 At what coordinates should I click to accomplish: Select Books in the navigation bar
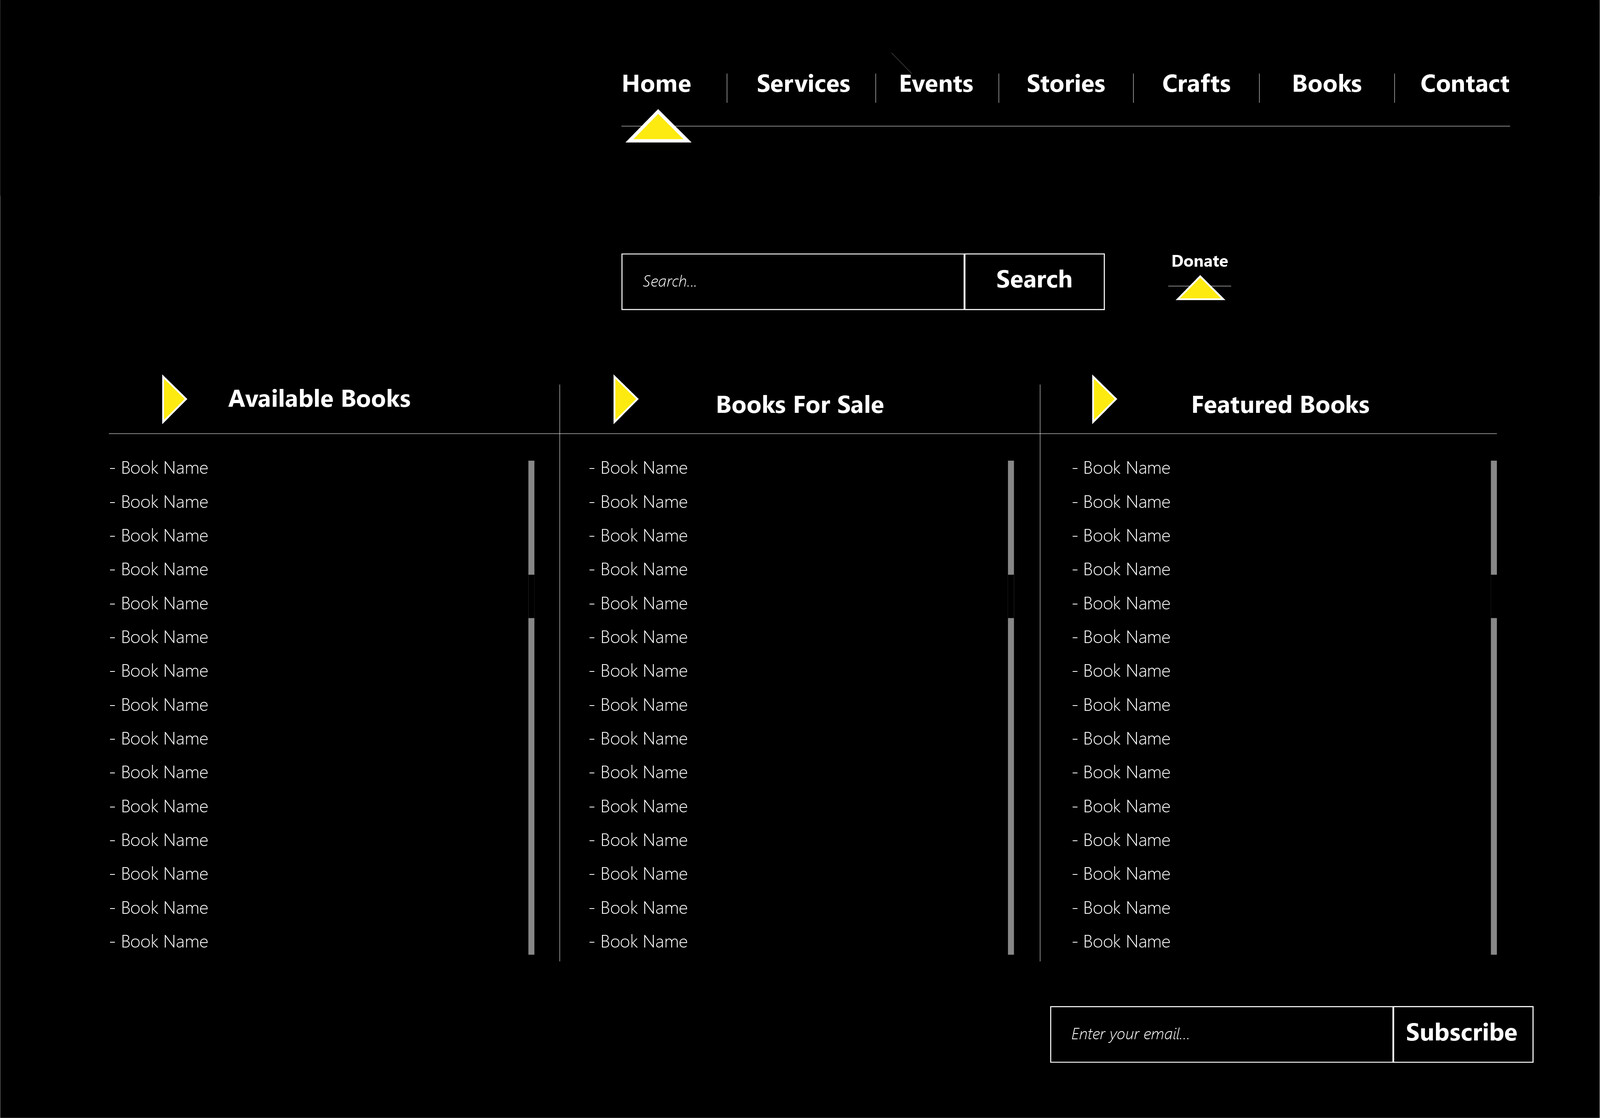click(x=1327, y=84)
